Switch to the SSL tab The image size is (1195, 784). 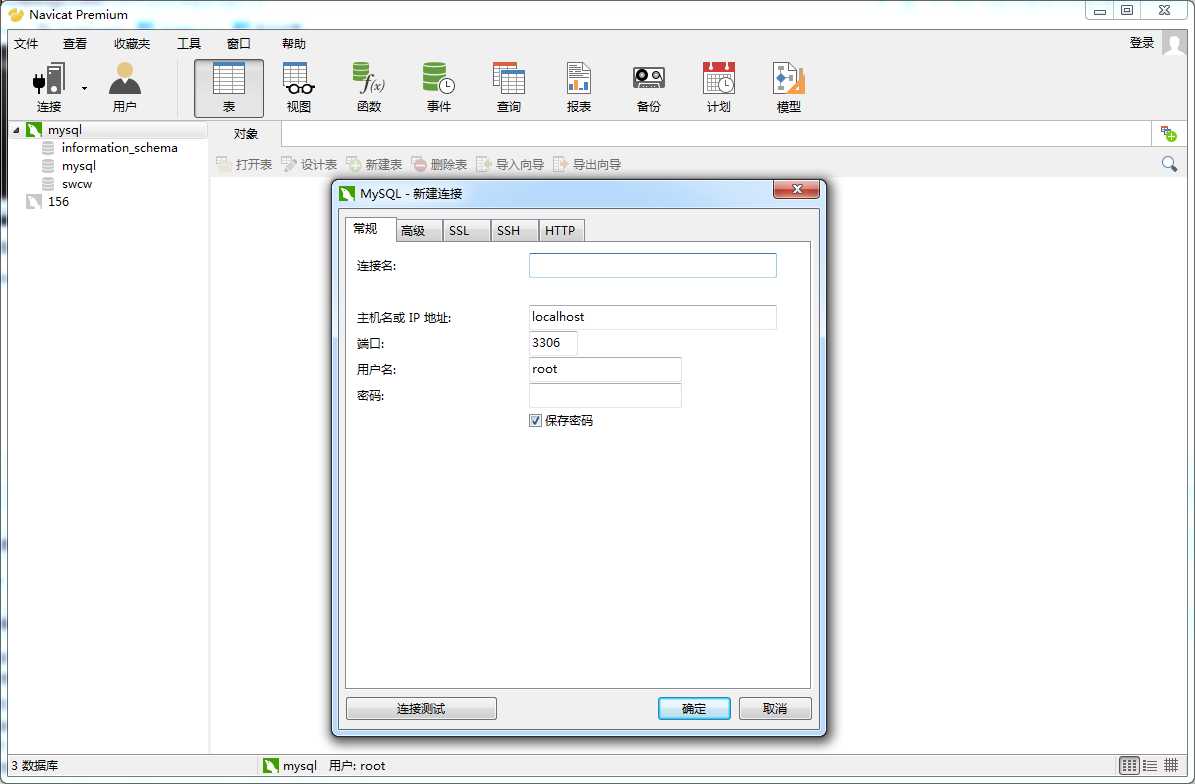click(x=466, y=231)
